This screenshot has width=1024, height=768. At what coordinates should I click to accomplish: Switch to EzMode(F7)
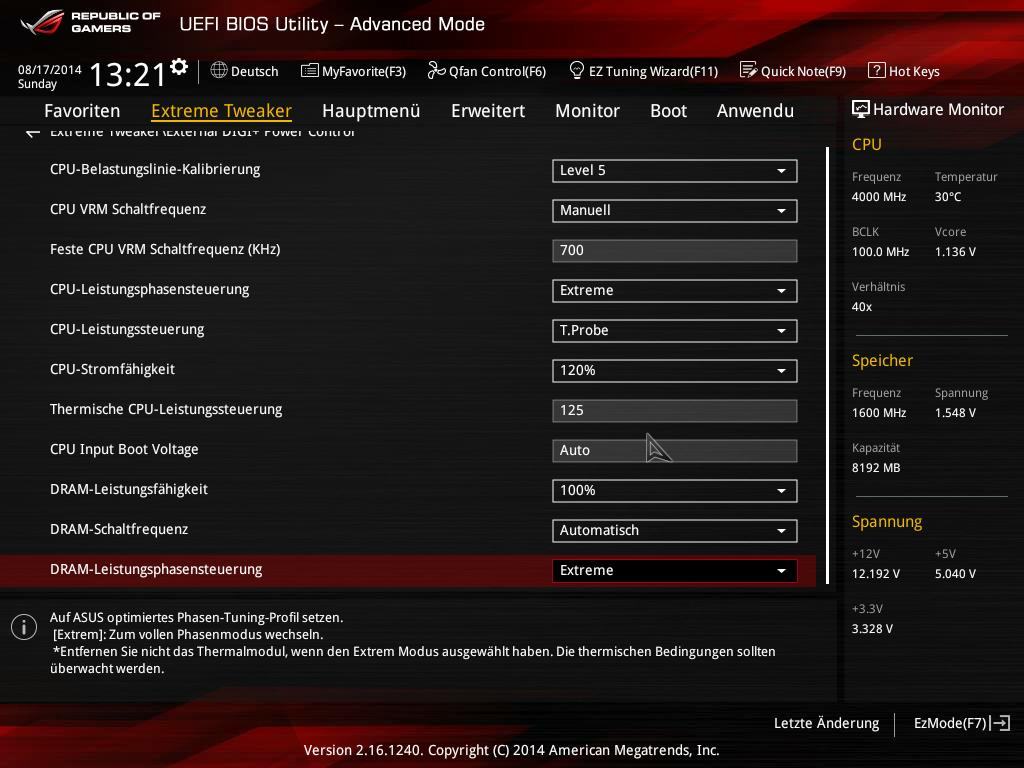950,723
